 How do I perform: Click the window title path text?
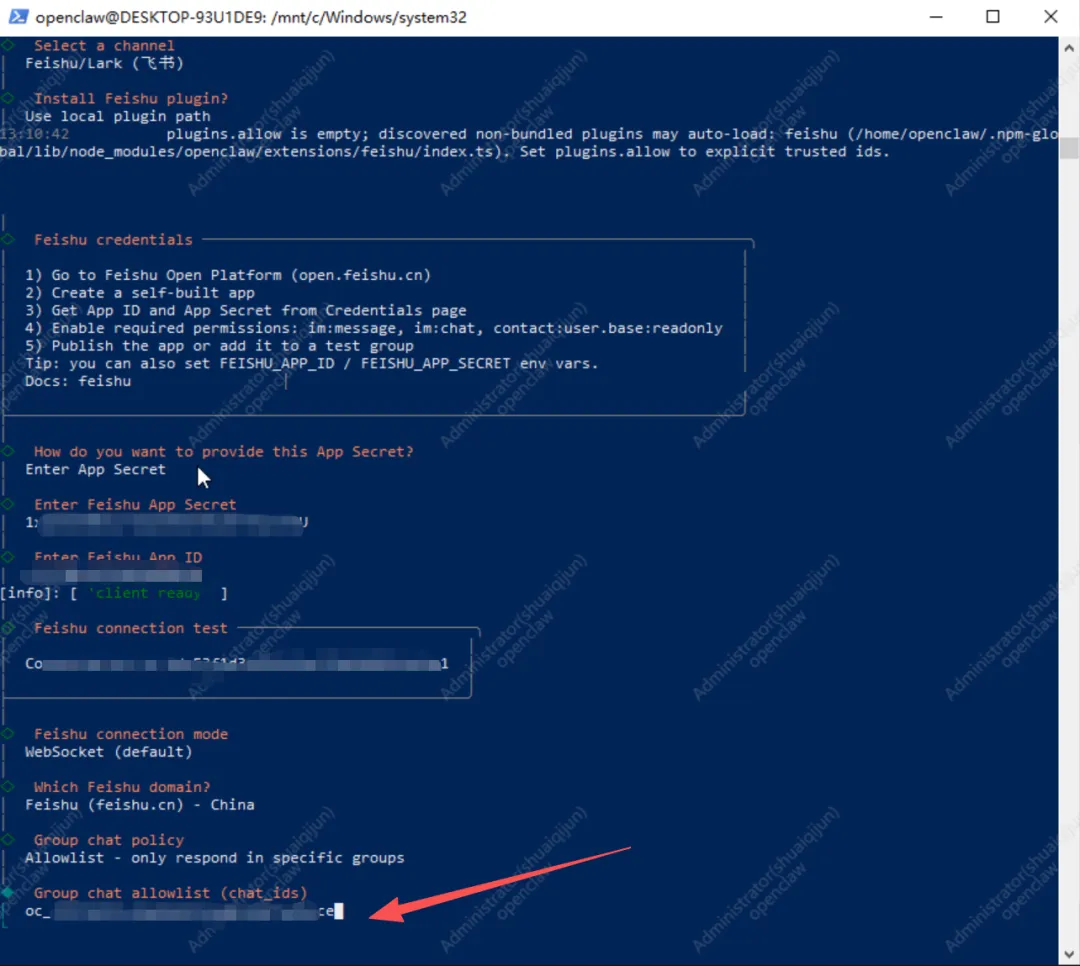(x=251, y=17)
